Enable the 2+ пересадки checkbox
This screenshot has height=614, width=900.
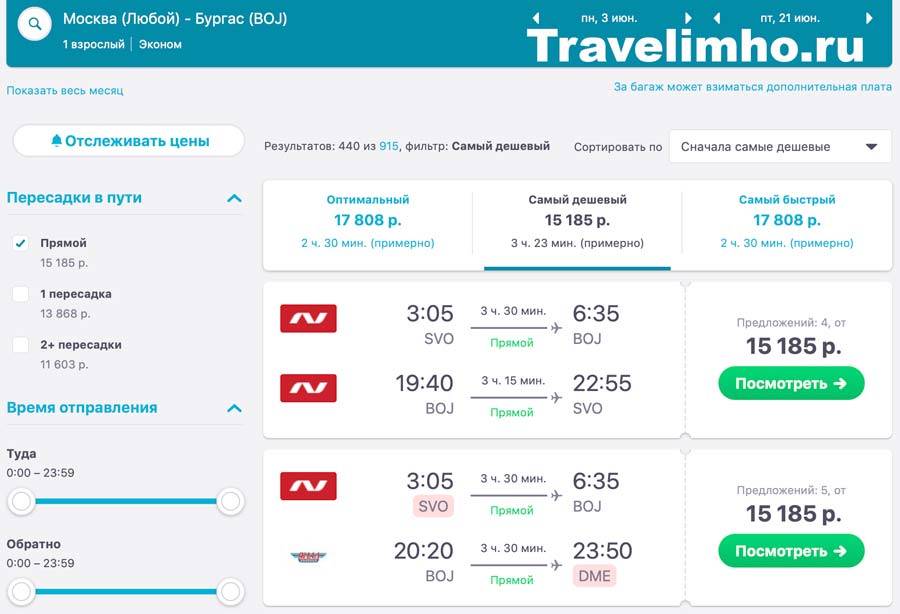21,345
